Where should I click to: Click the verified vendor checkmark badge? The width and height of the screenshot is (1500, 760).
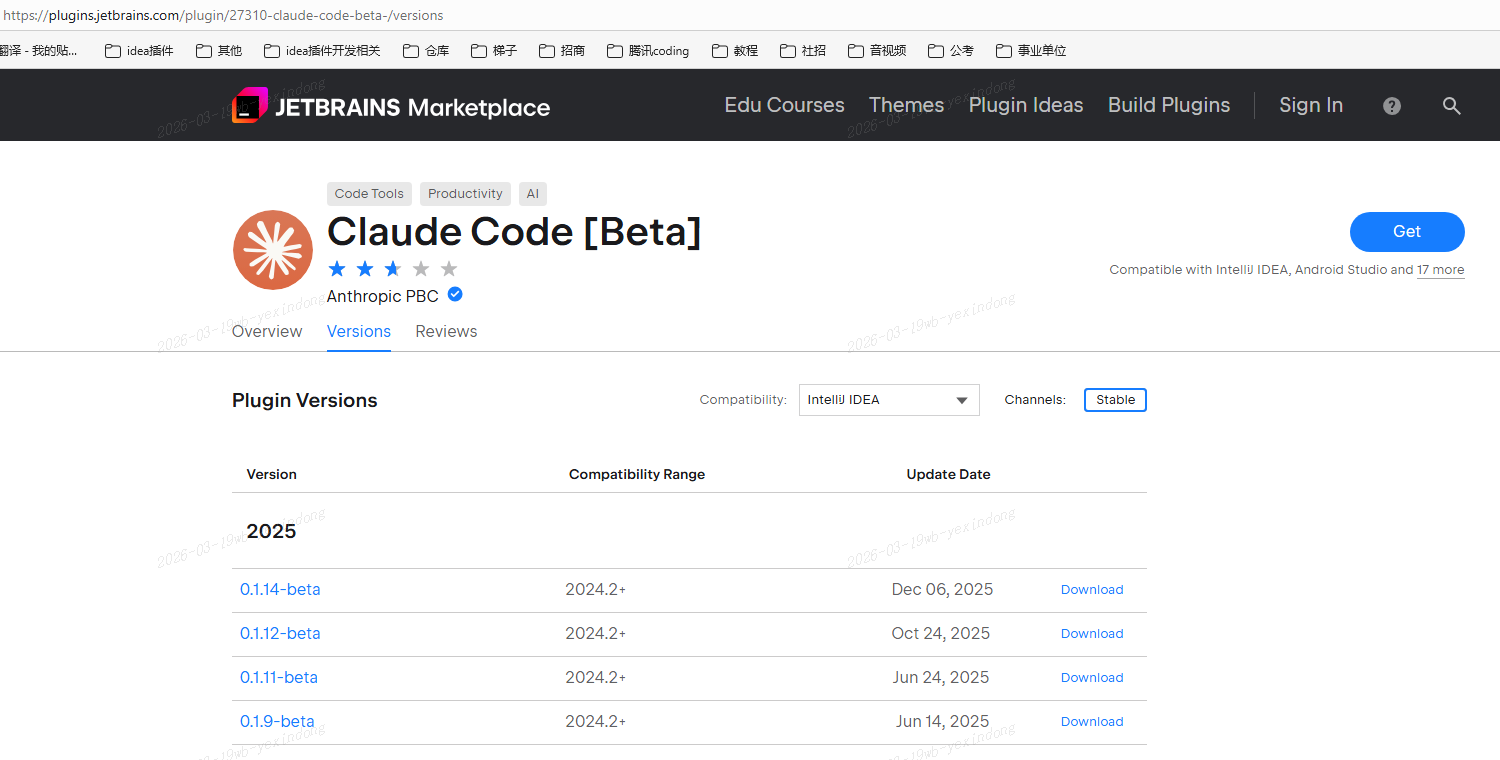click(x=455, y=295)
